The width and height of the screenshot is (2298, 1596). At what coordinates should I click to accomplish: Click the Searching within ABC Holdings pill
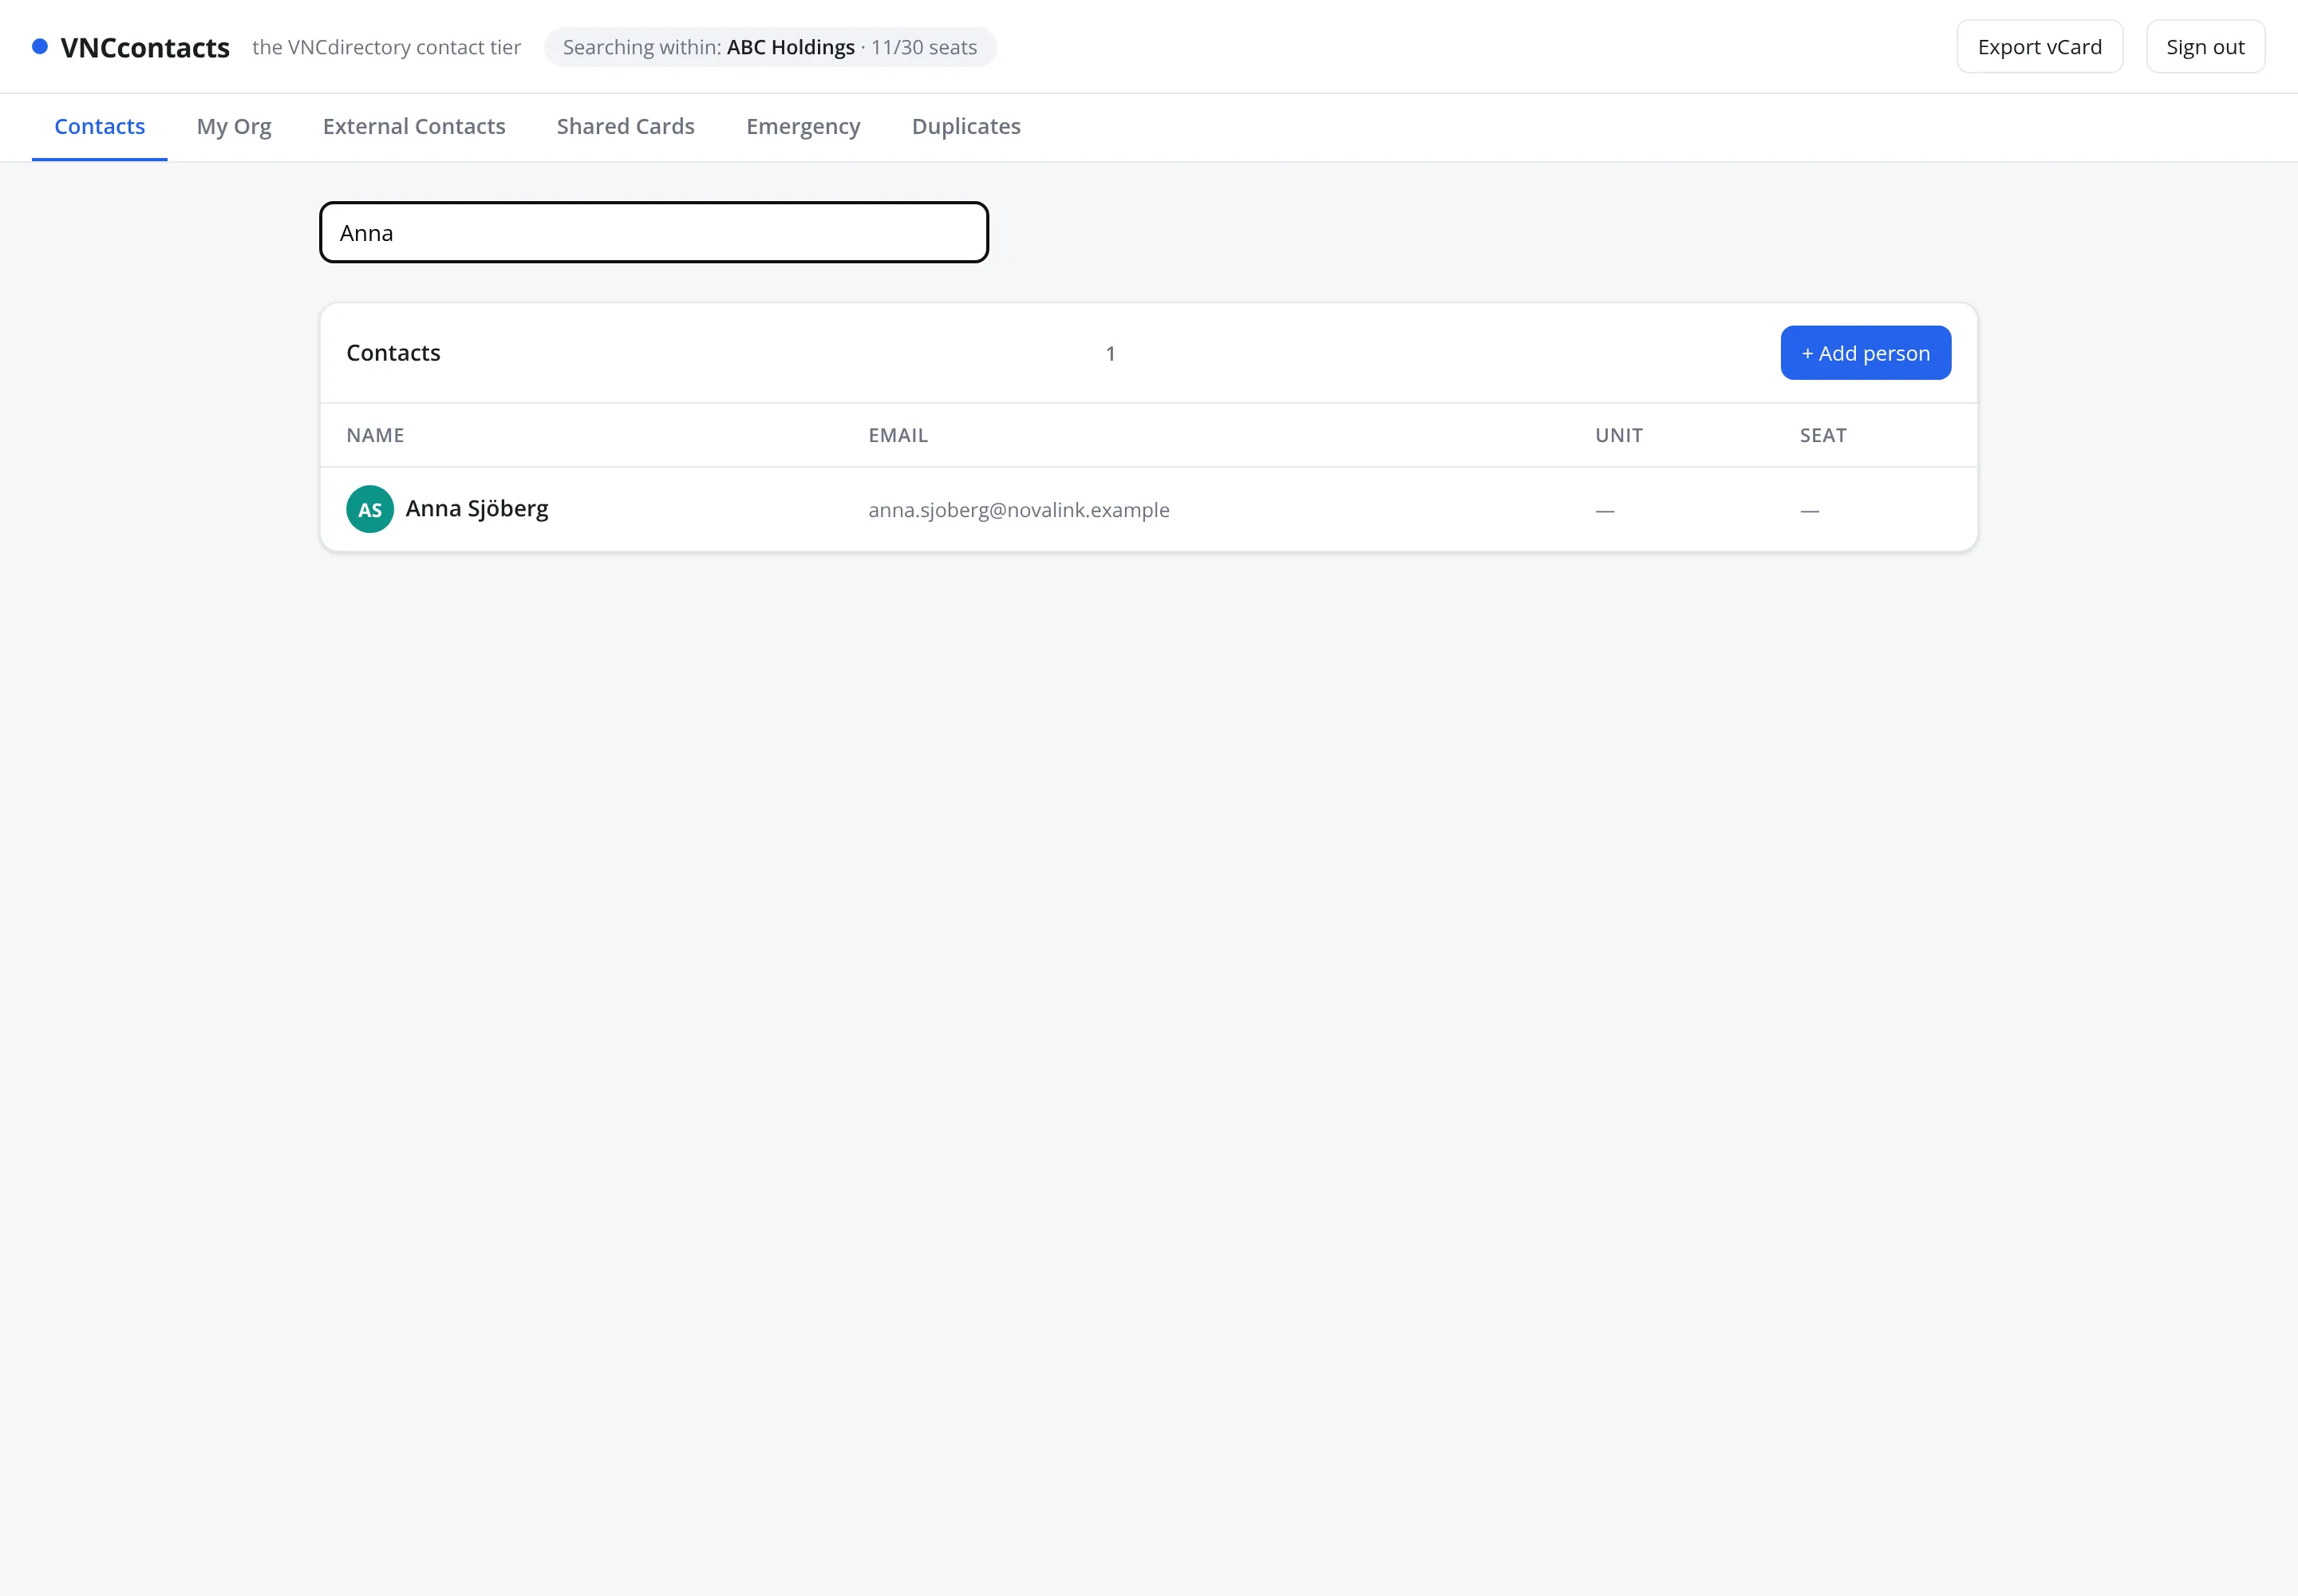click(770, 47)
